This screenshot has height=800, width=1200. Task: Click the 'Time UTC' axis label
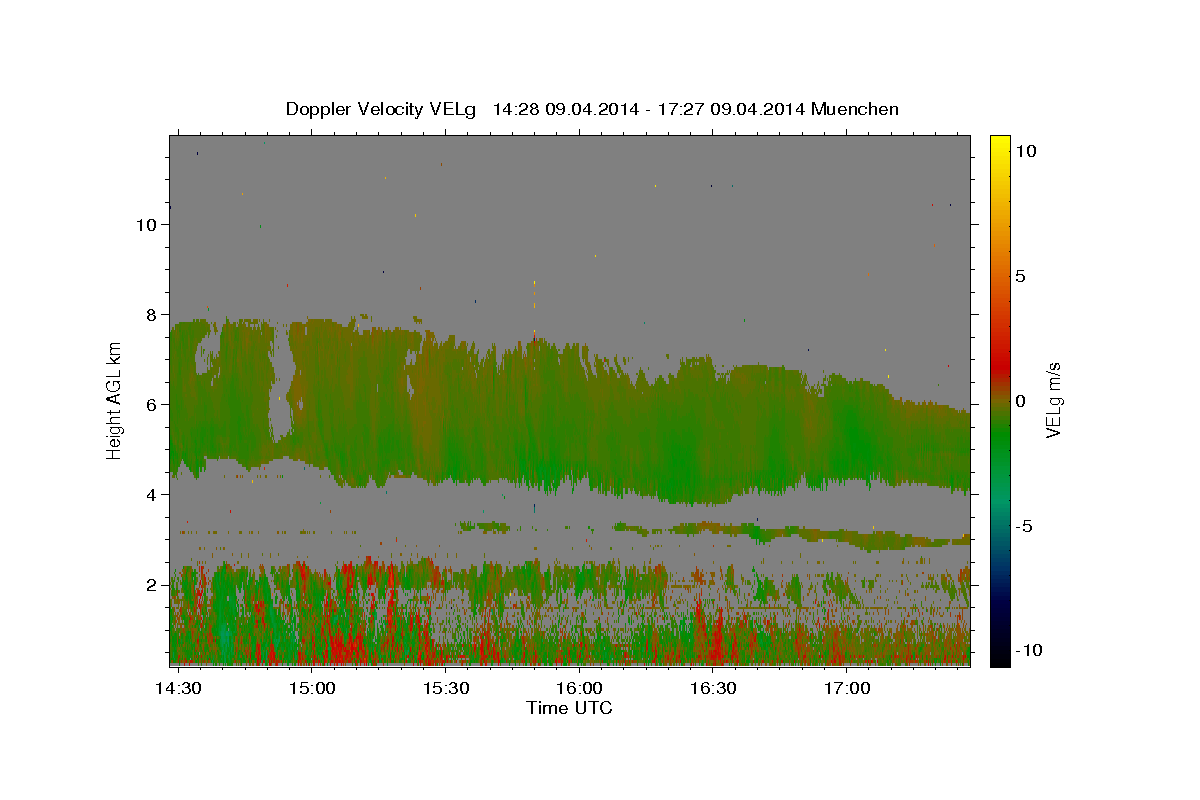pyautogui.click(x=570, y=708)
